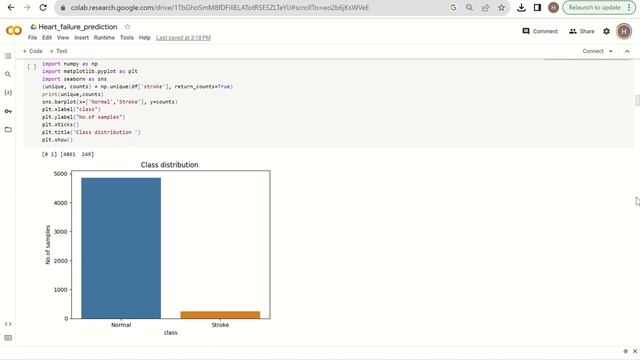Open the Colab account avatar
This screenshot has height=360, width=640.
tap(624, 31)
